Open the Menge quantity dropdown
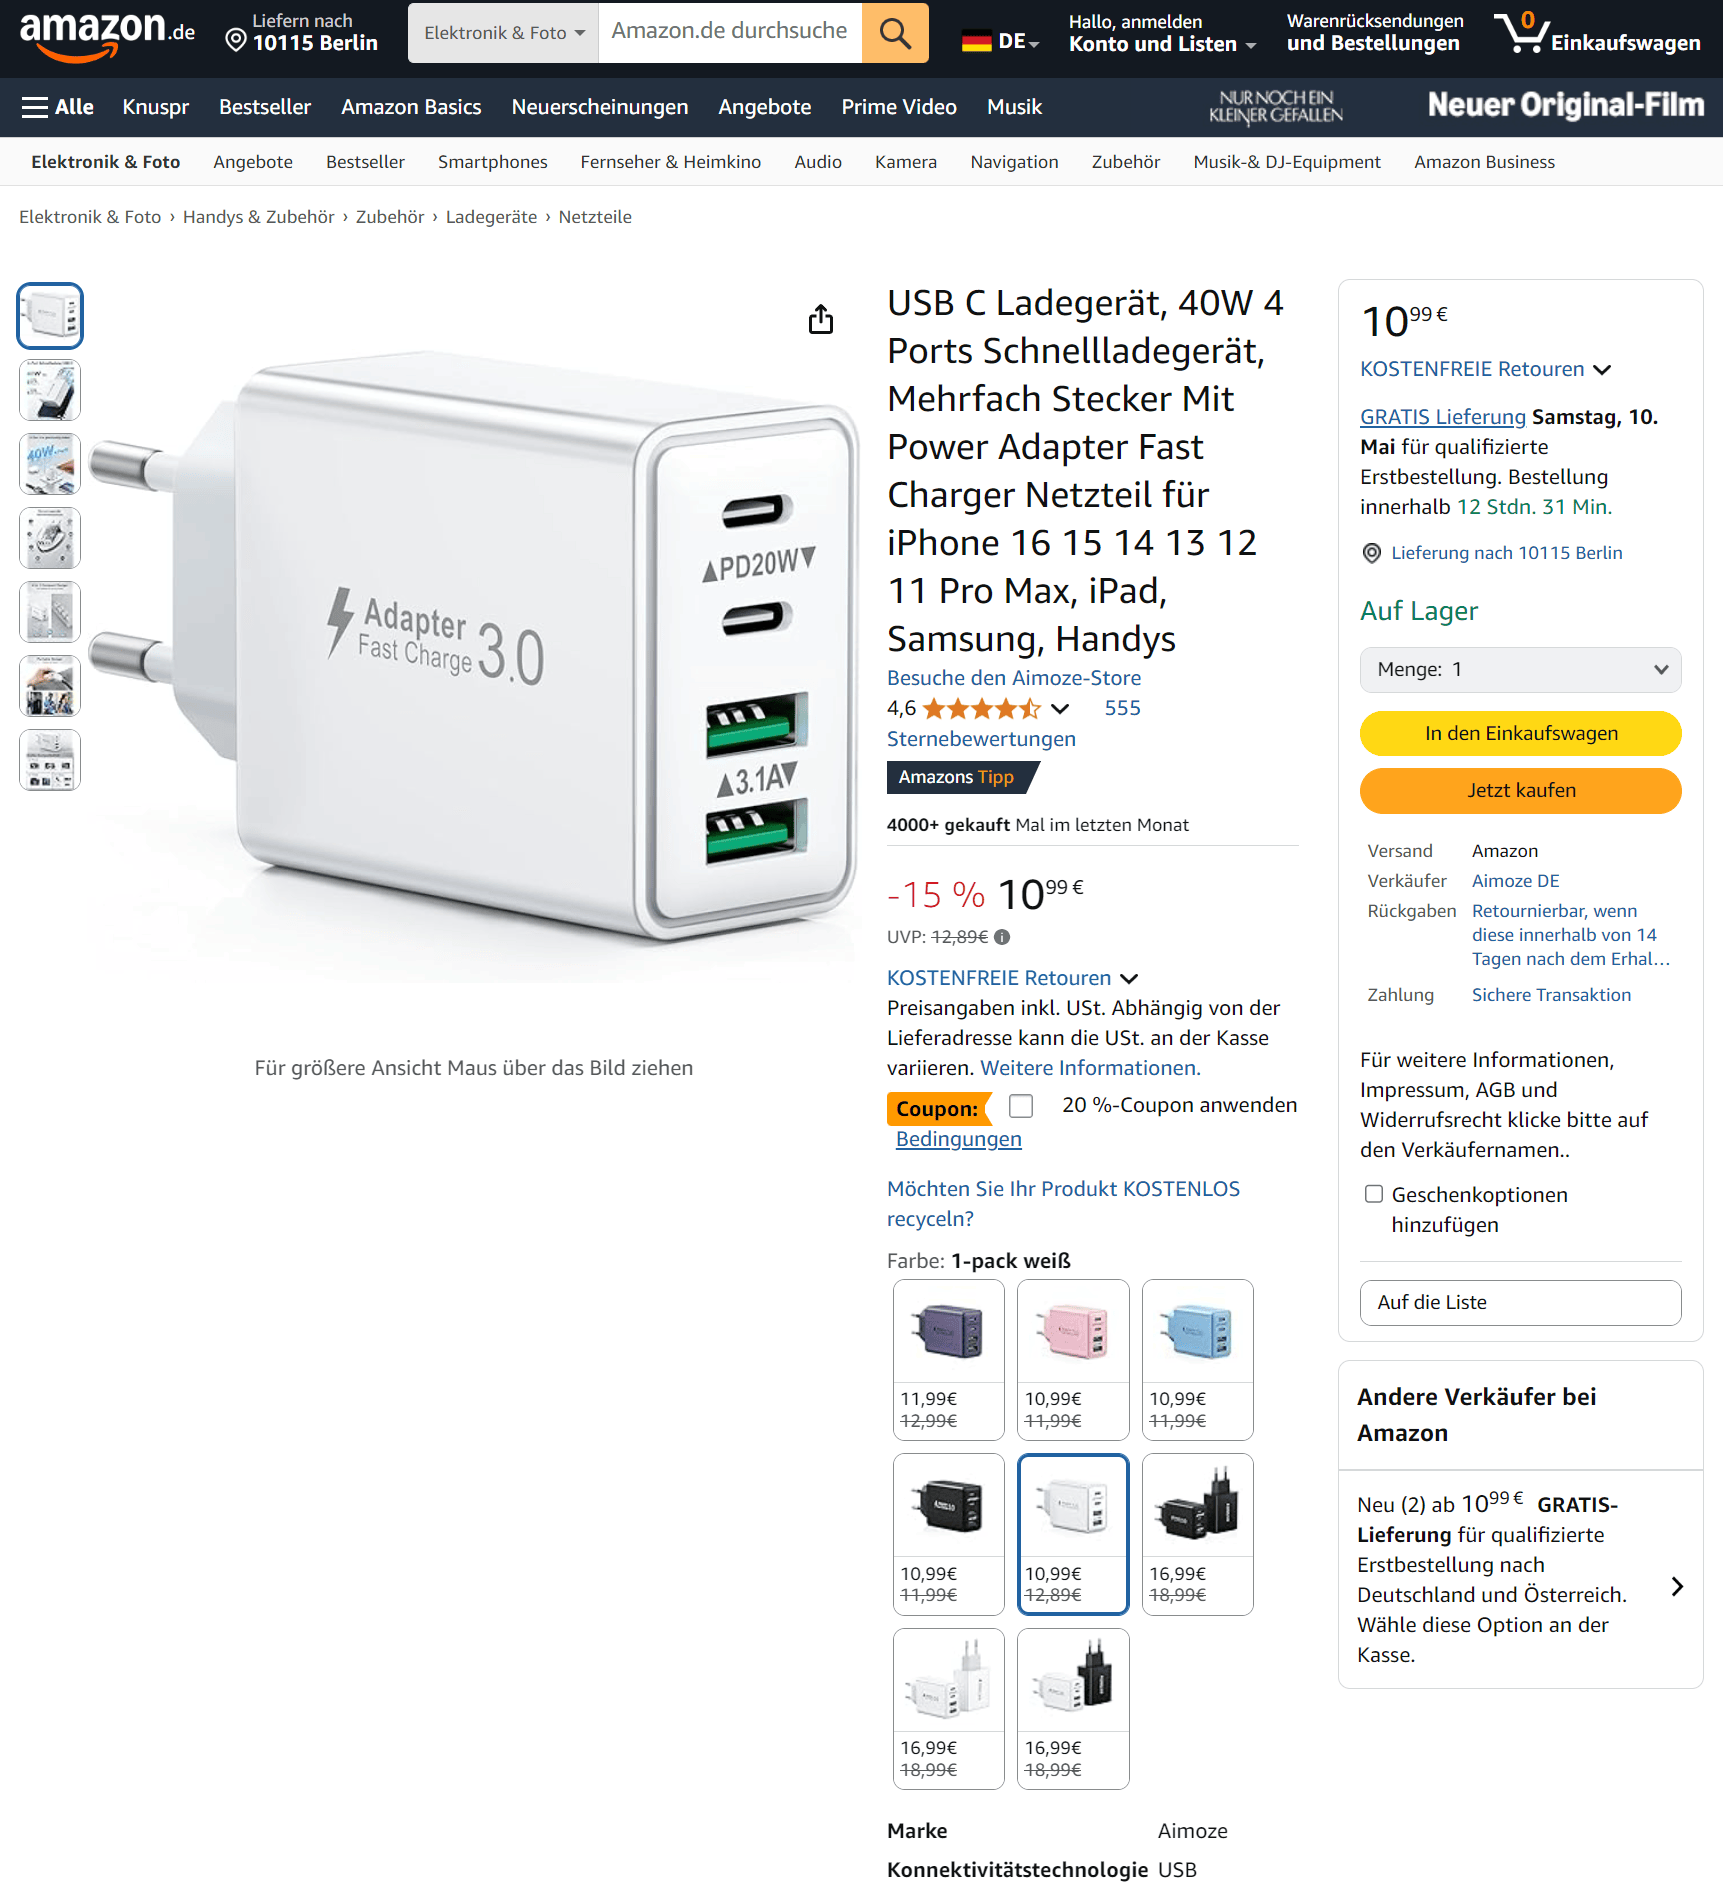This screenshot has width=1723, height=1888. click(x=1520, y=669)
